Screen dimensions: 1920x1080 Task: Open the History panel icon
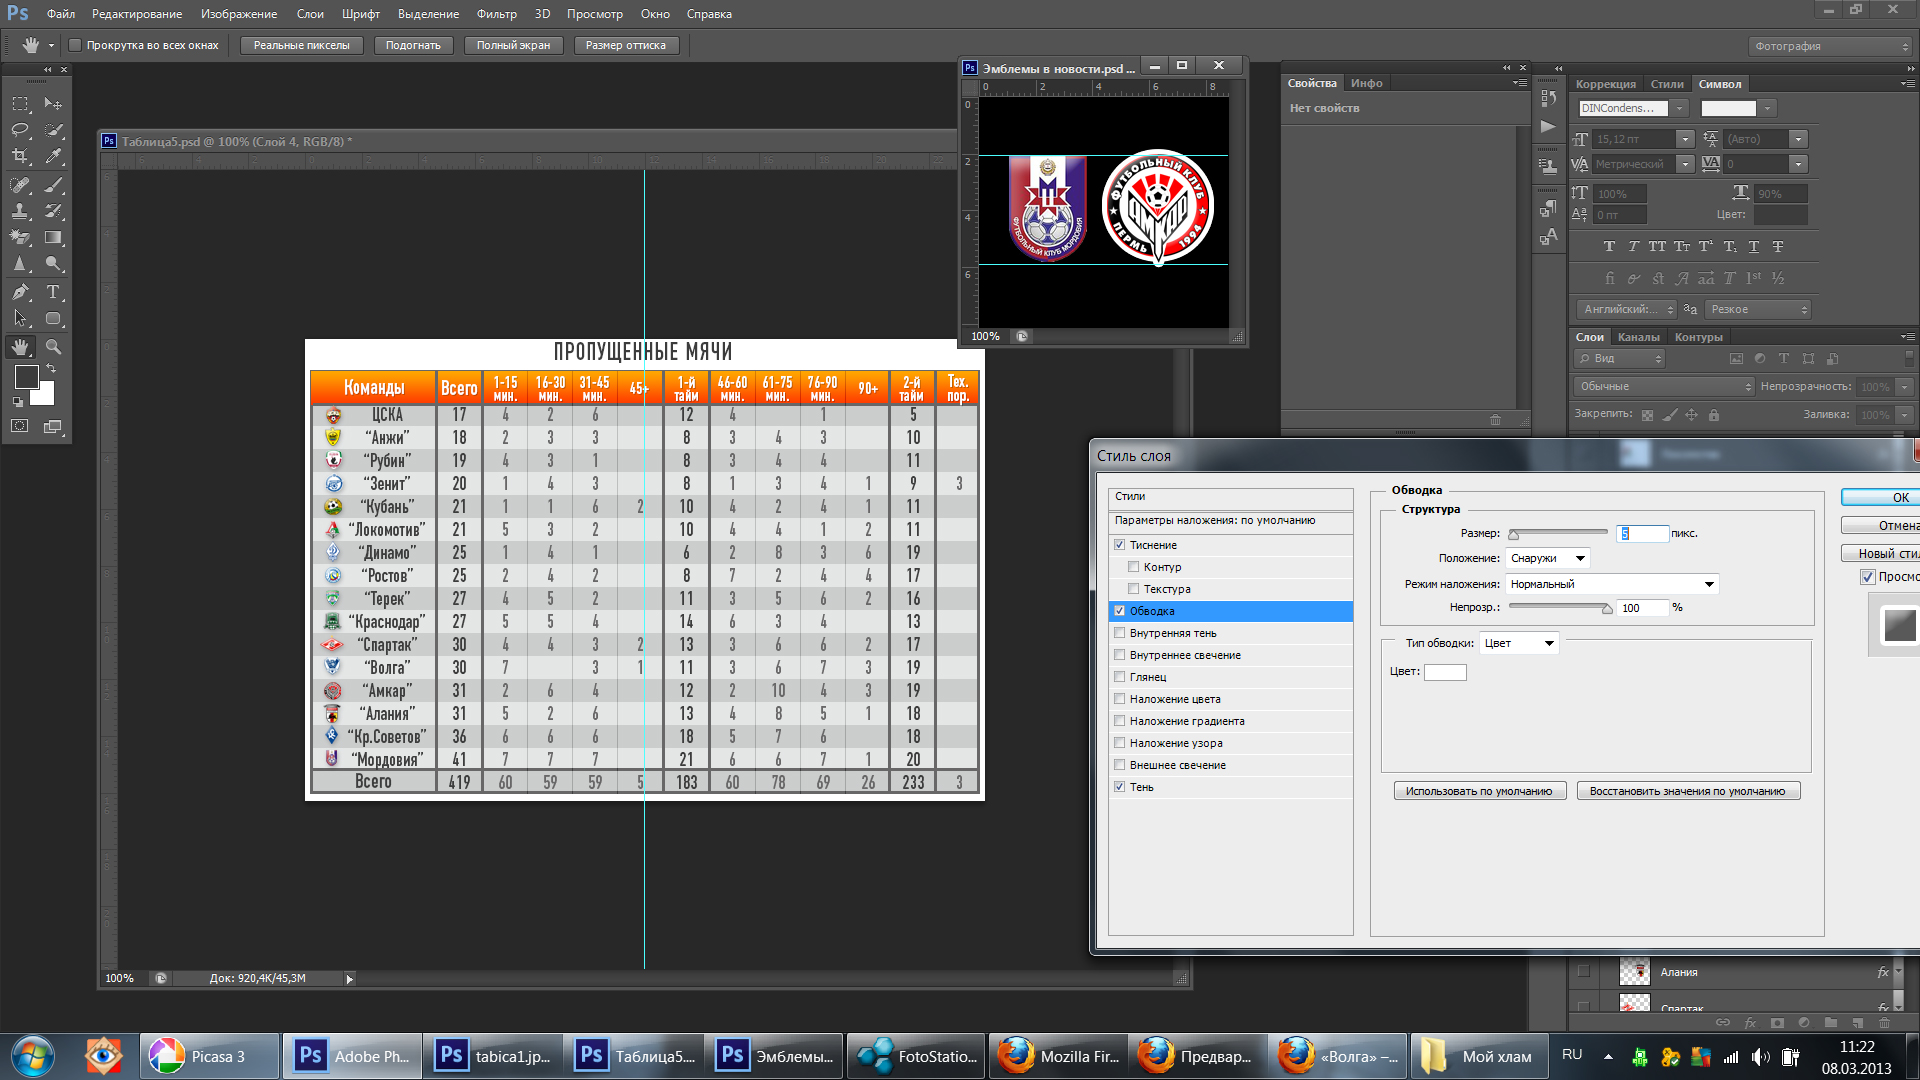(1548, 98)
